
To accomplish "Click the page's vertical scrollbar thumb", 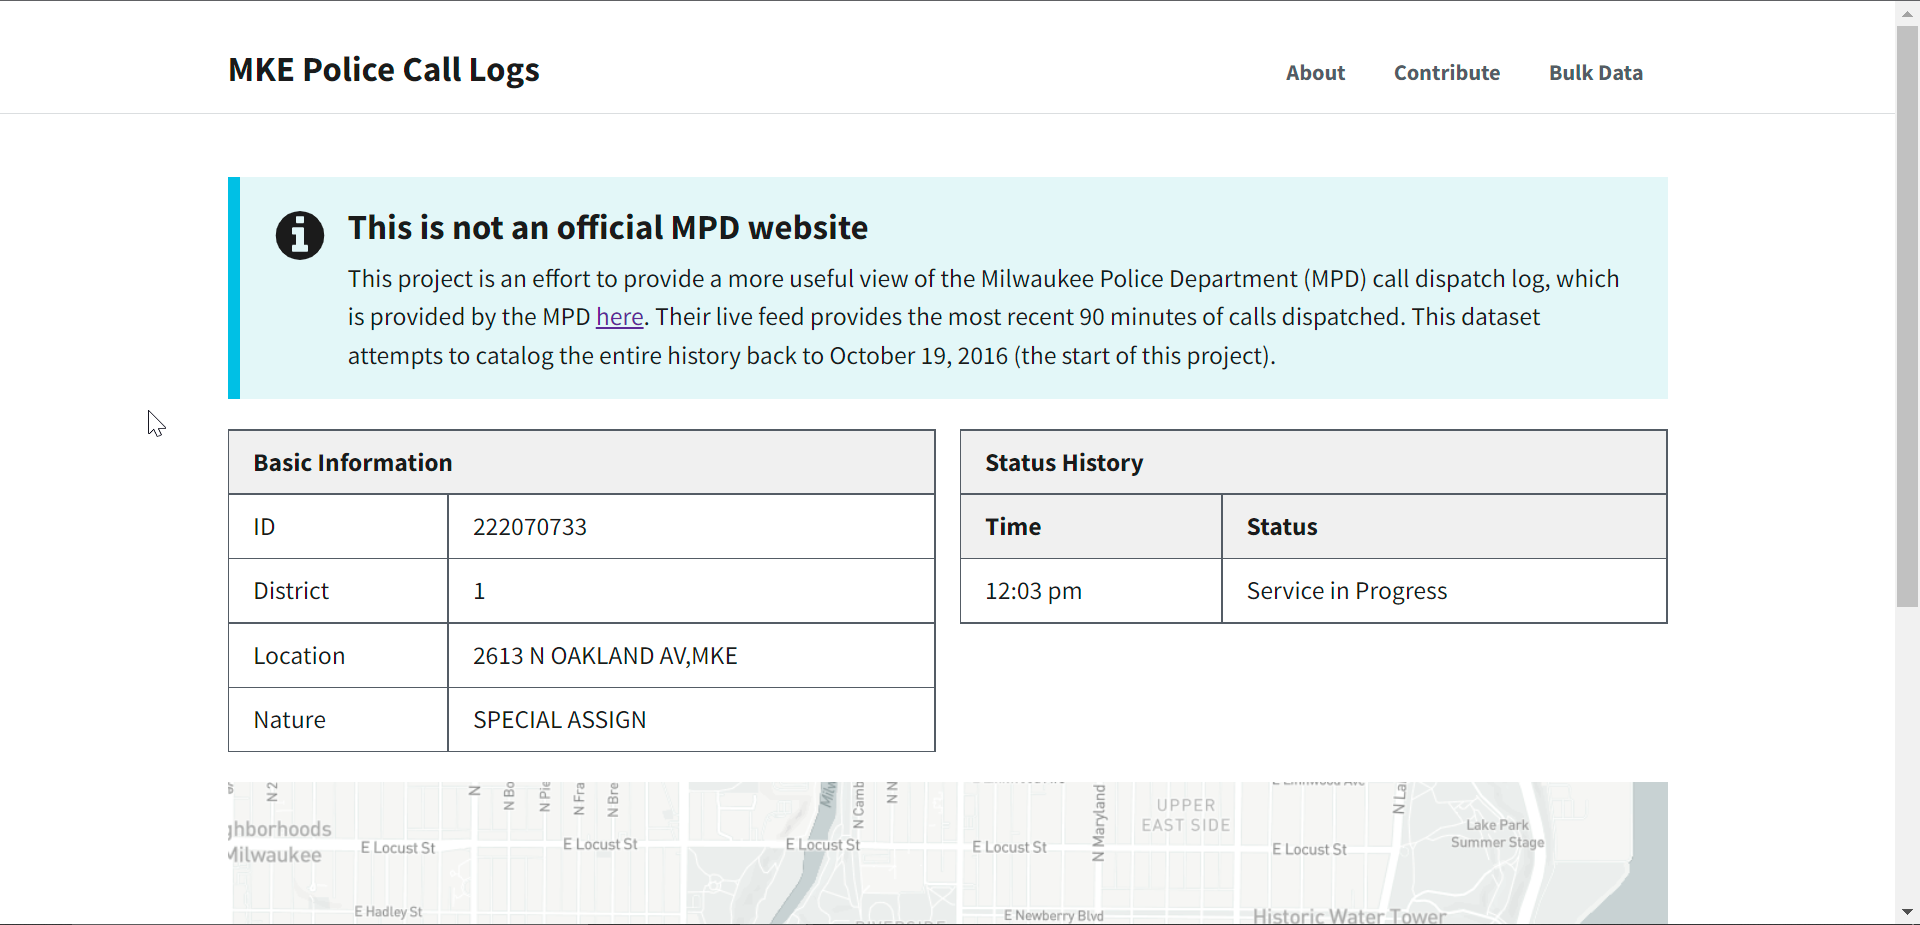I will click(1907, 317).
